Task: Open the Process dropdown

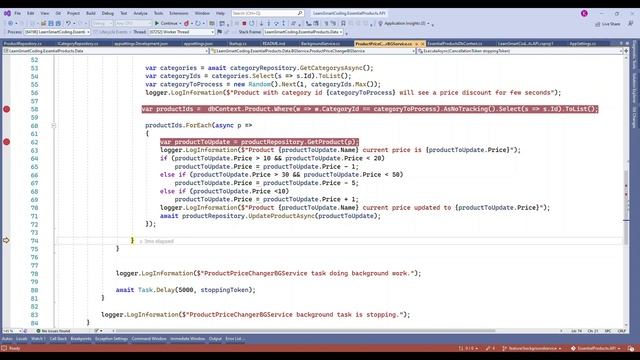Action: click(57, 32)
